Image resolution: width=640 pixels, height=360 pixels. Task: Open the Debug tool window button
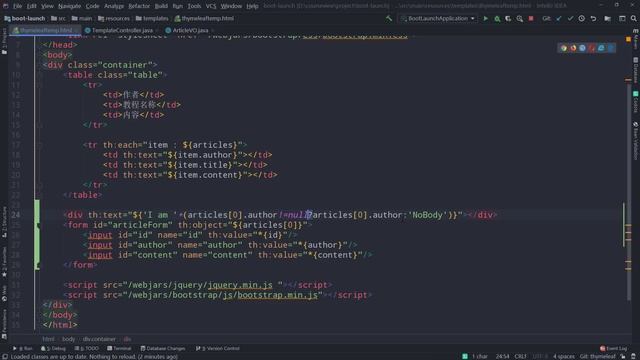[53, 348]
